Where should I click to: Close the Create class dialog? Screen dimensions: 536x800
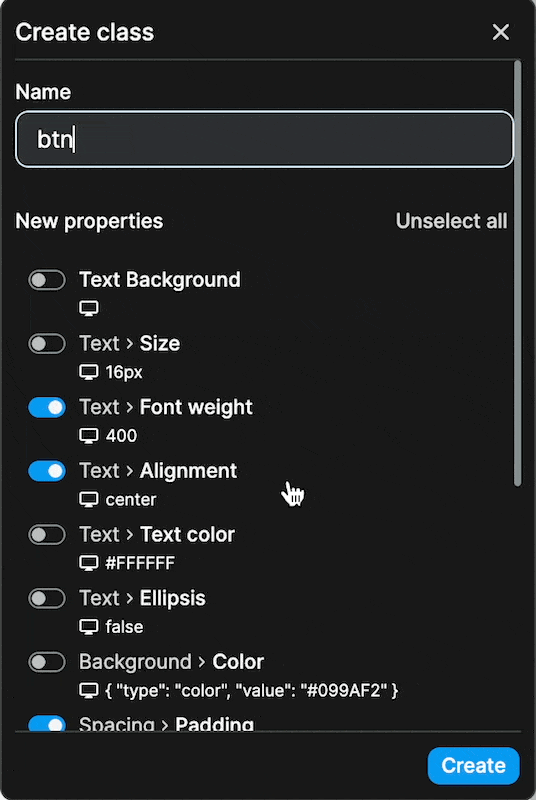click(501, 32)
